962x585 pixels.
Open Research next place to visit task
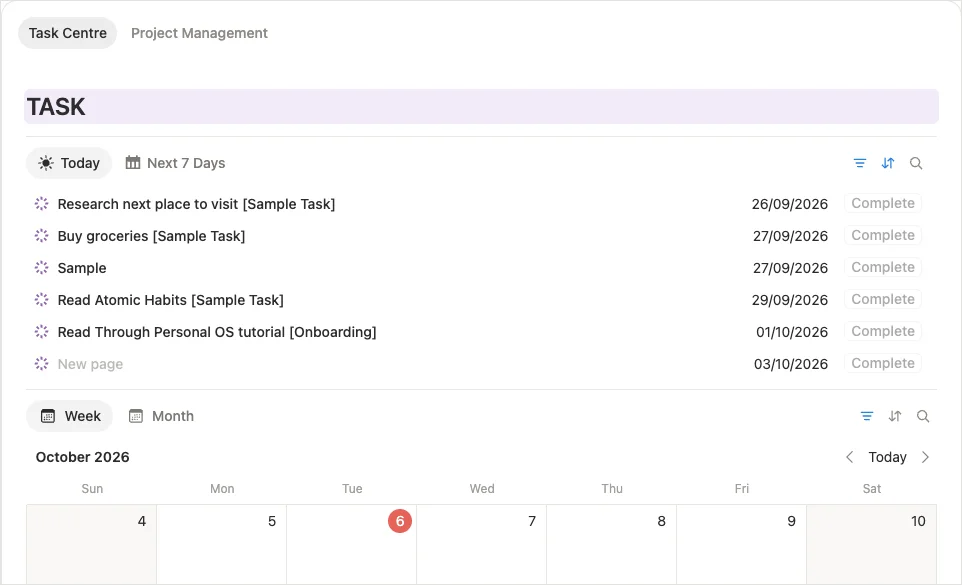coord(196,204)
